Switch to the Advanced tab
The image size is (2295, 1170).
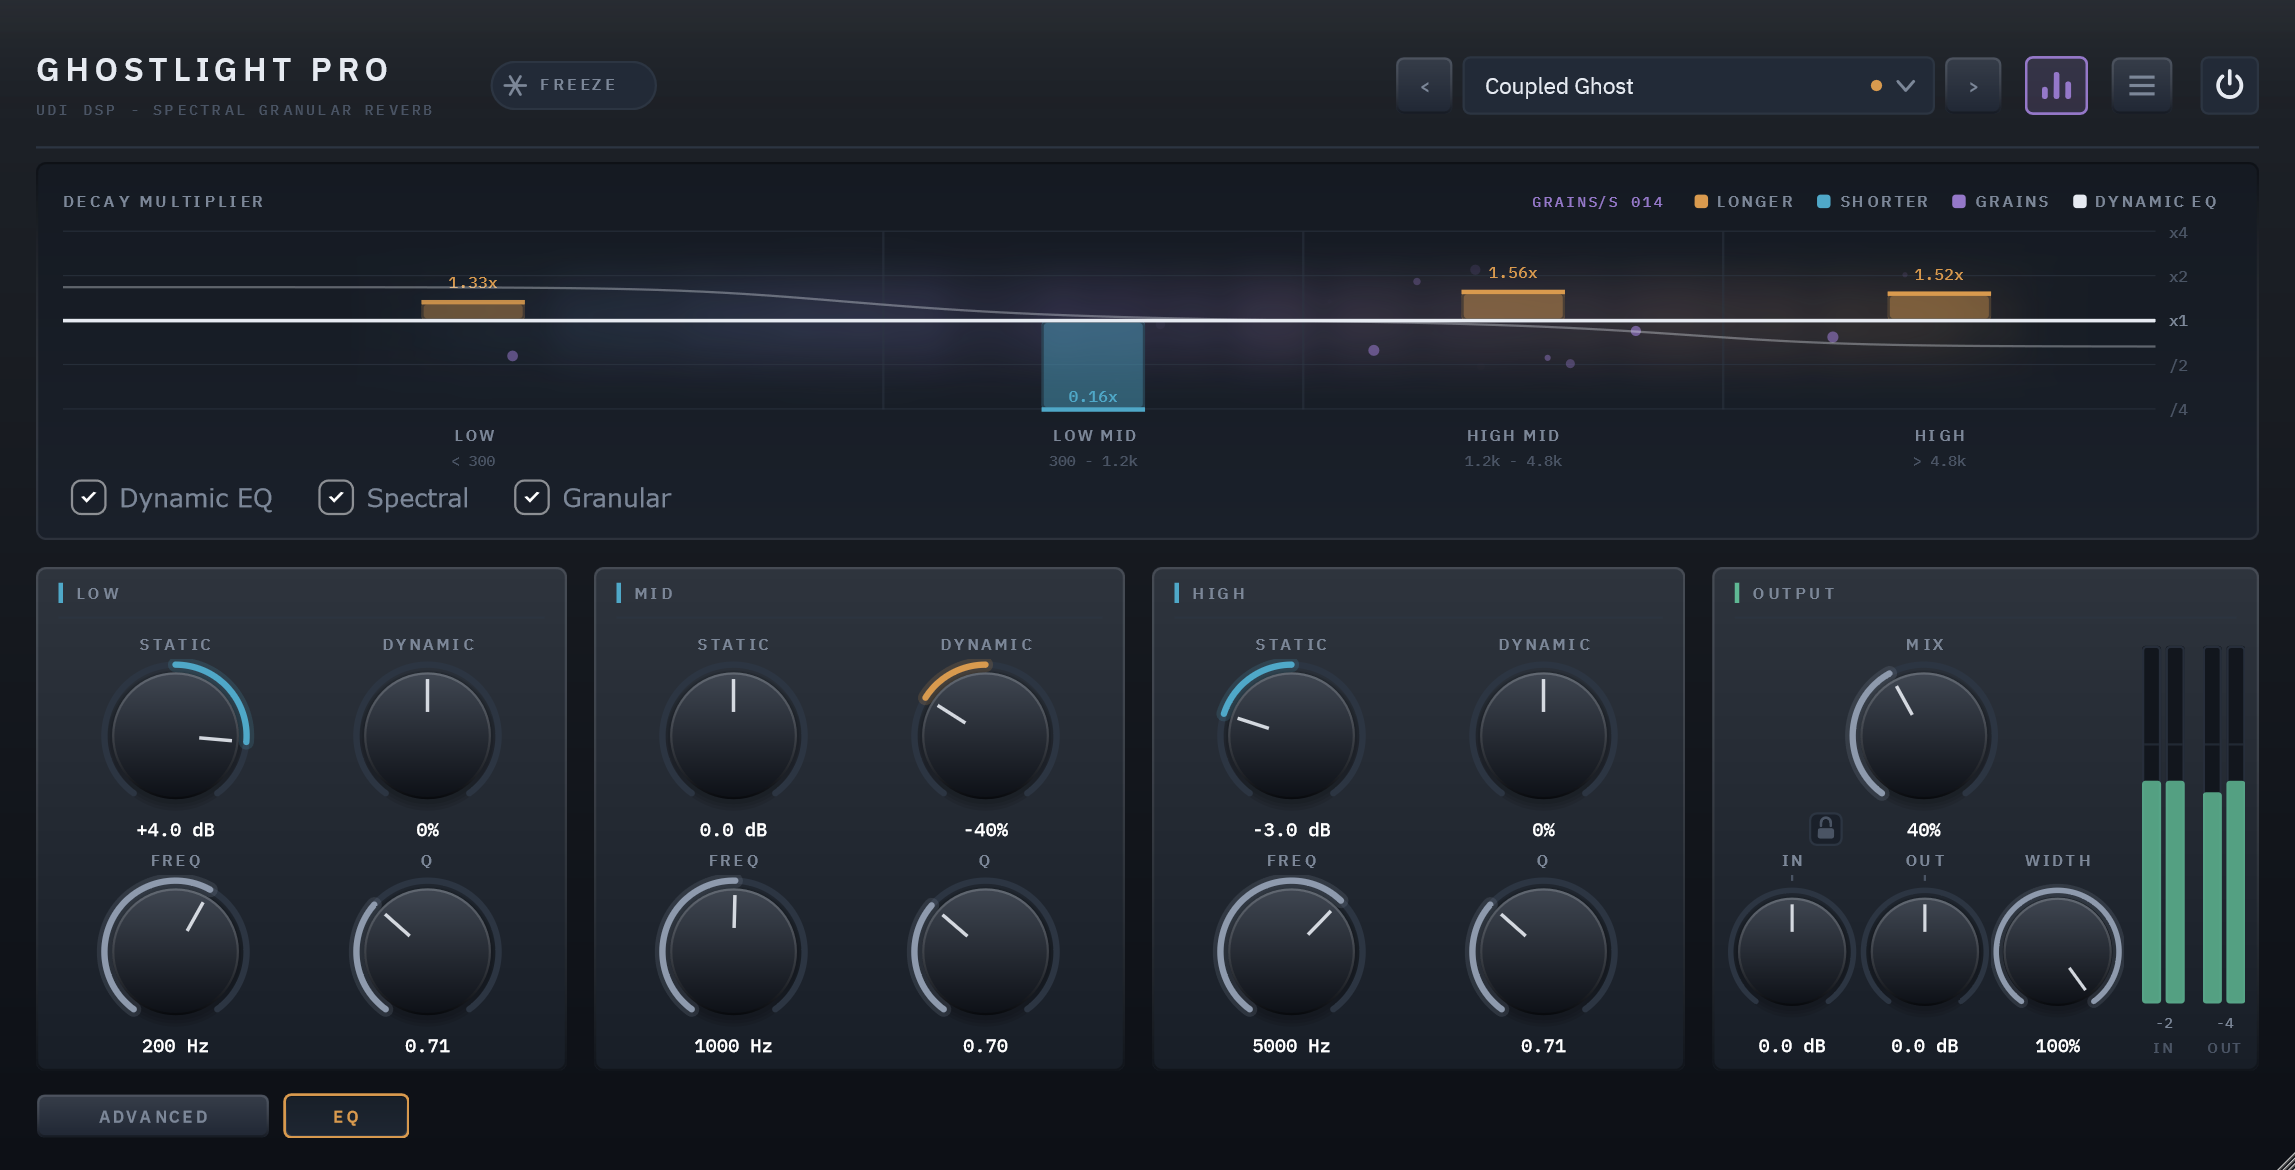tap(153, 1116)
